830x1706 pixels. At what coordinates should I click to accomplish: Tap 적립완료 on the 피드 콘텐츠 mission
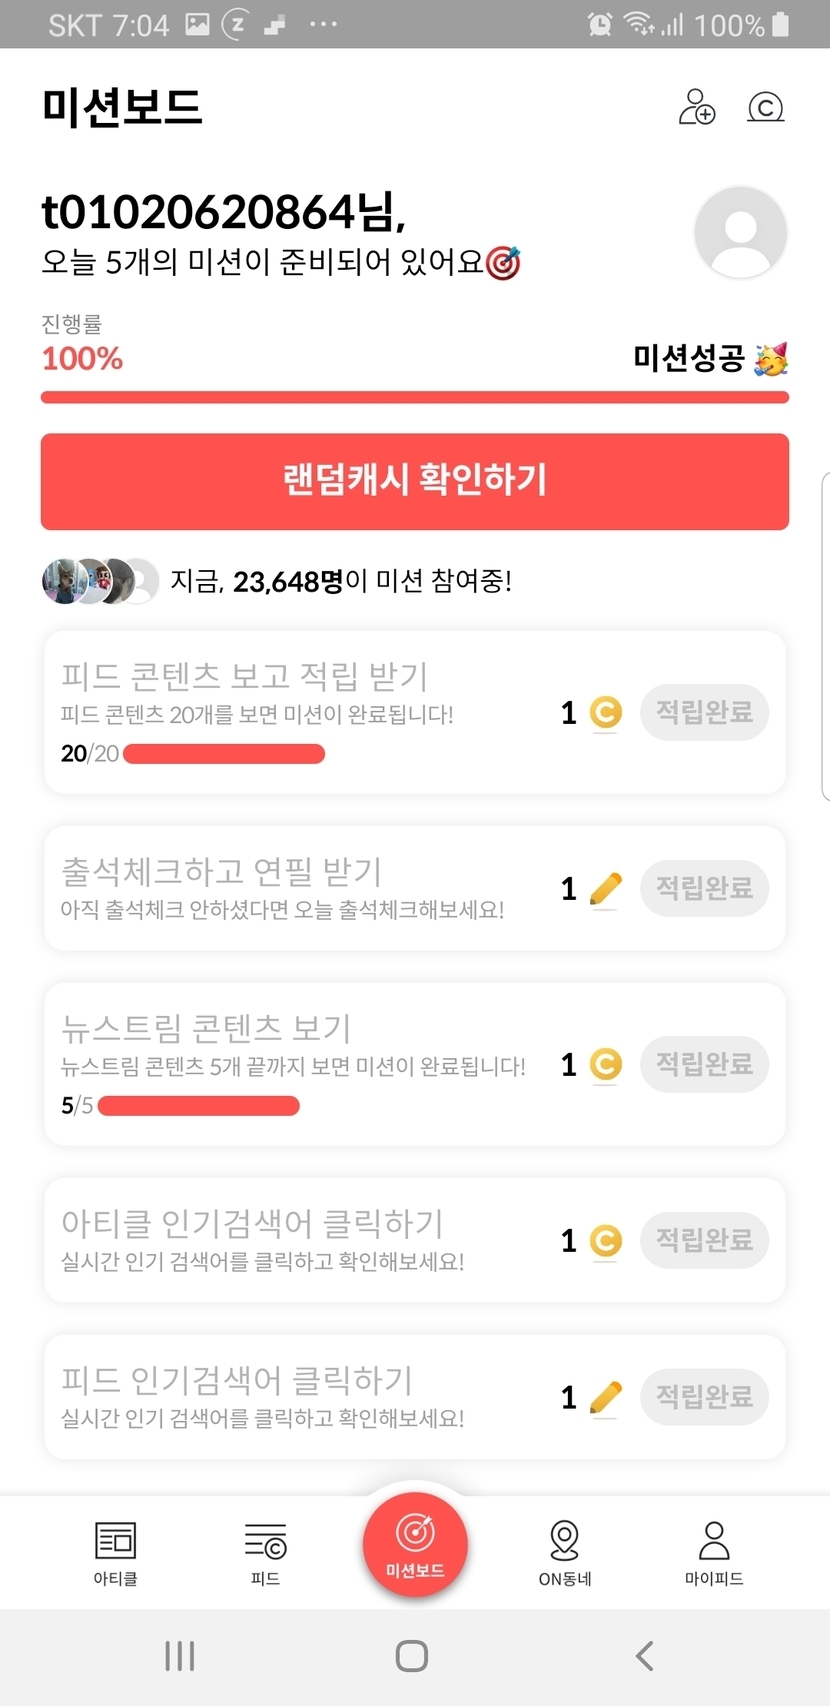pos(704,712)
